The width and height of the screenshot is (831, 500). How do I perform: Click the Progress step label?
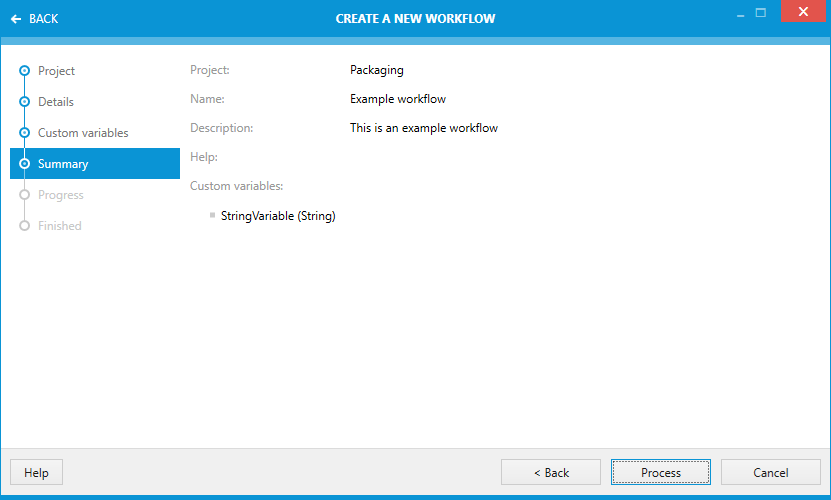(x=60, y=195)
